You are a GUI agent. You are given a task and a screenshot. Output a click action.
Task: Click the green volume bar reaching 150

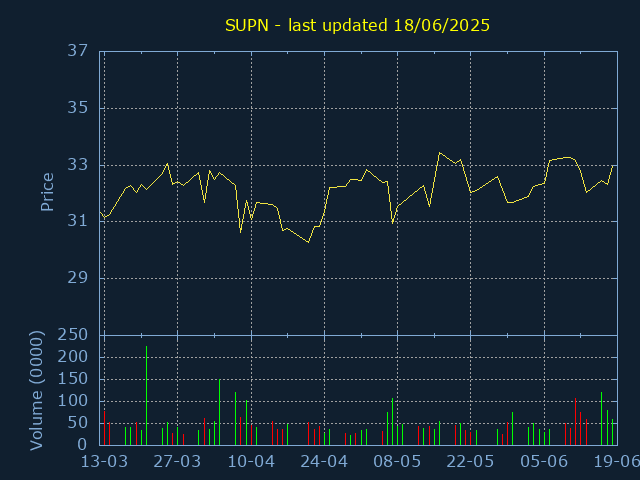(x=220, y=412)
